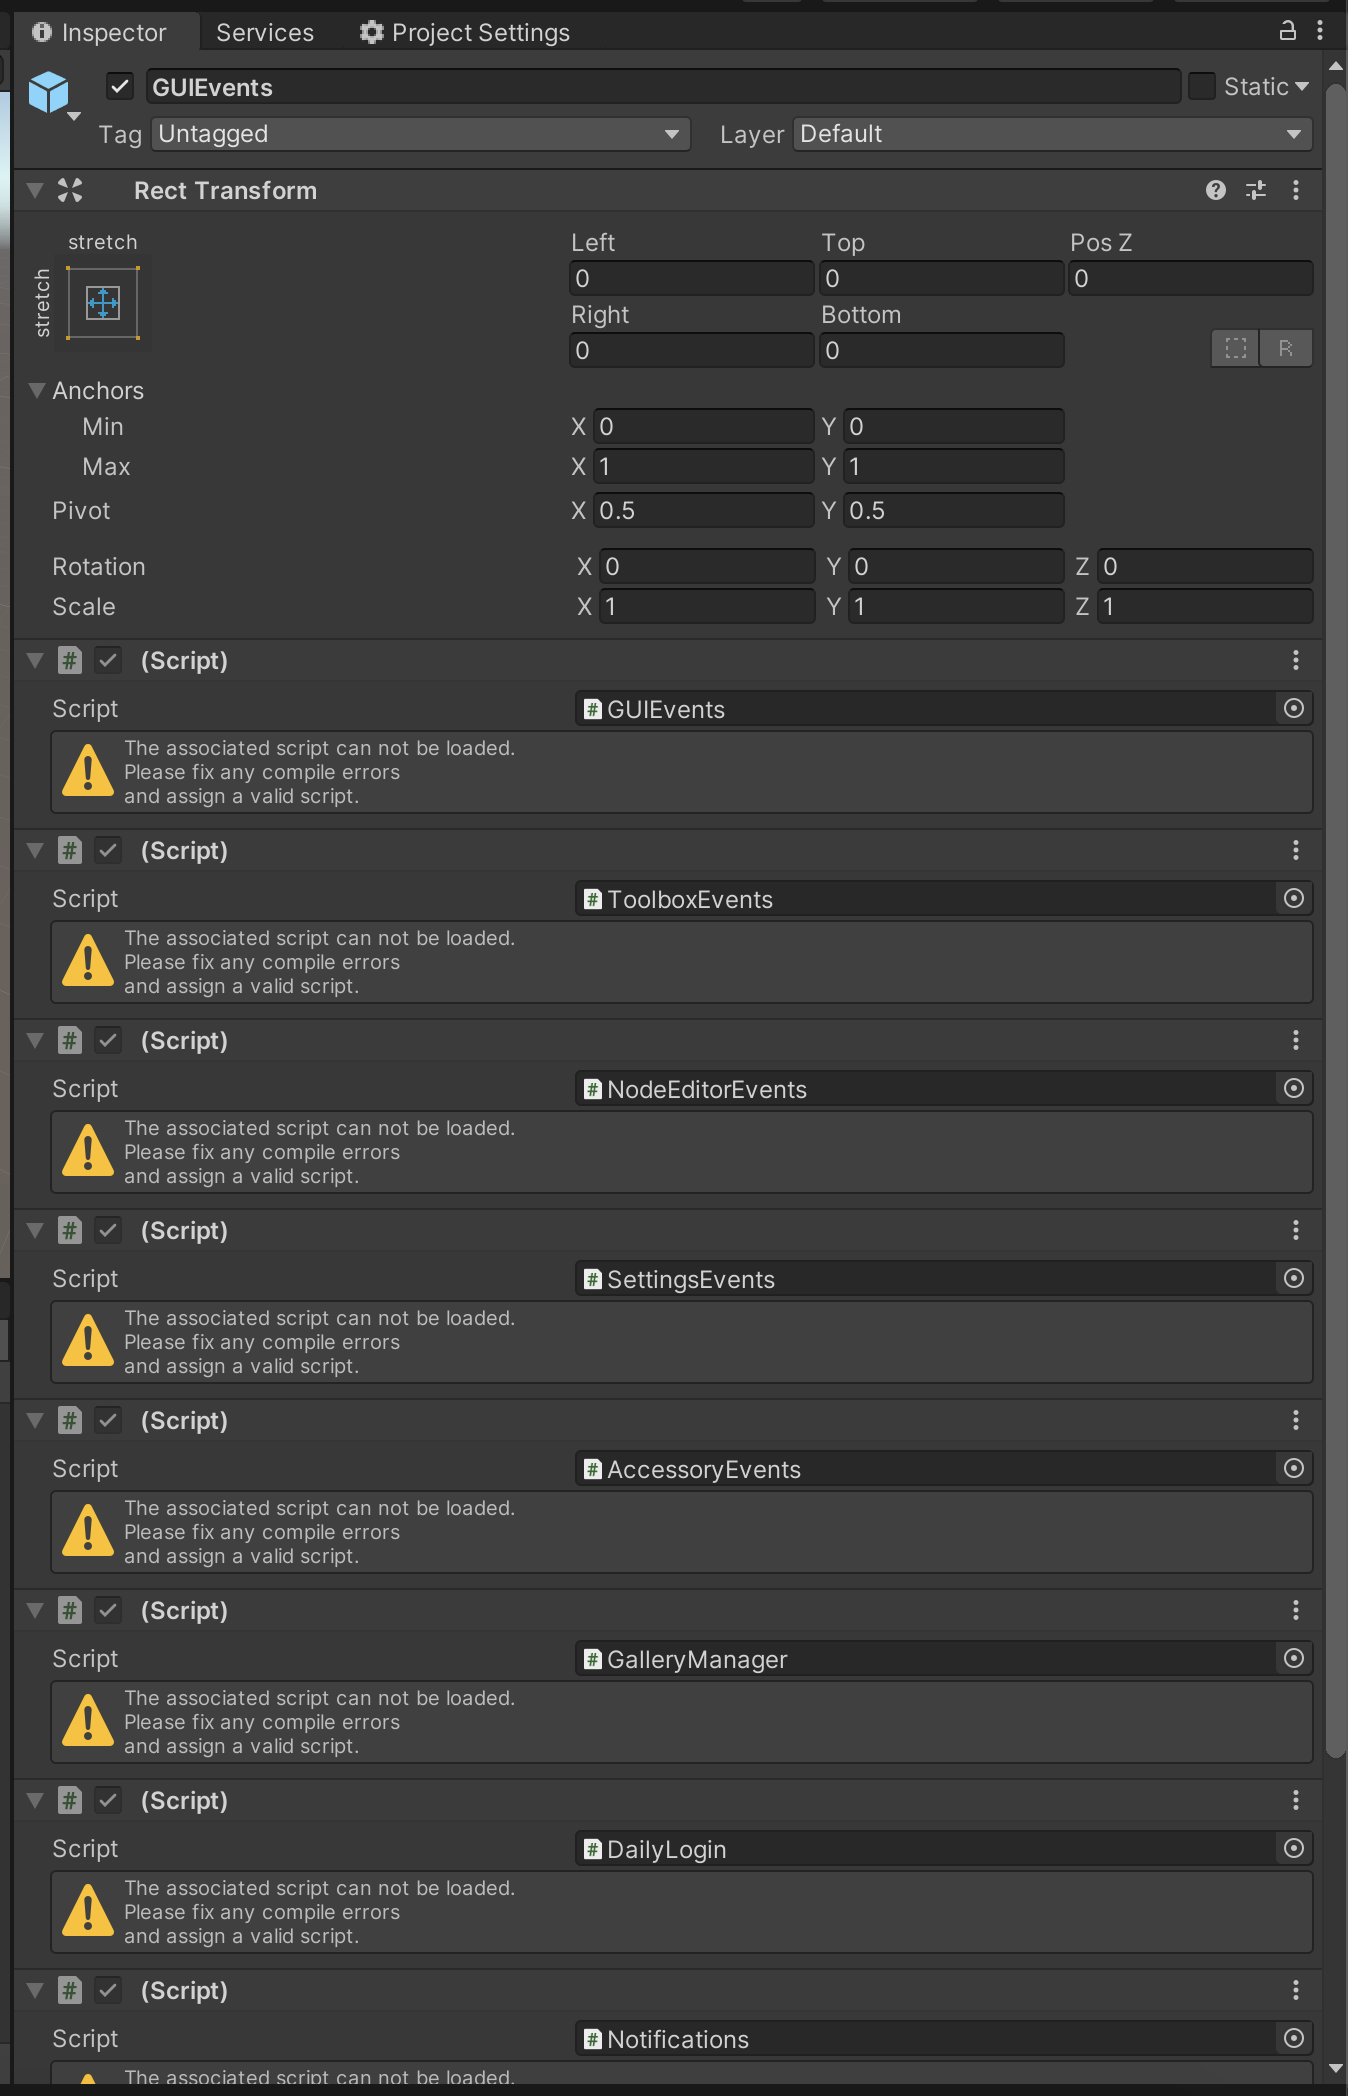Click the NodeEditorEvents script reference field
1348x2096 pixels.
(x=925, y=1089)
